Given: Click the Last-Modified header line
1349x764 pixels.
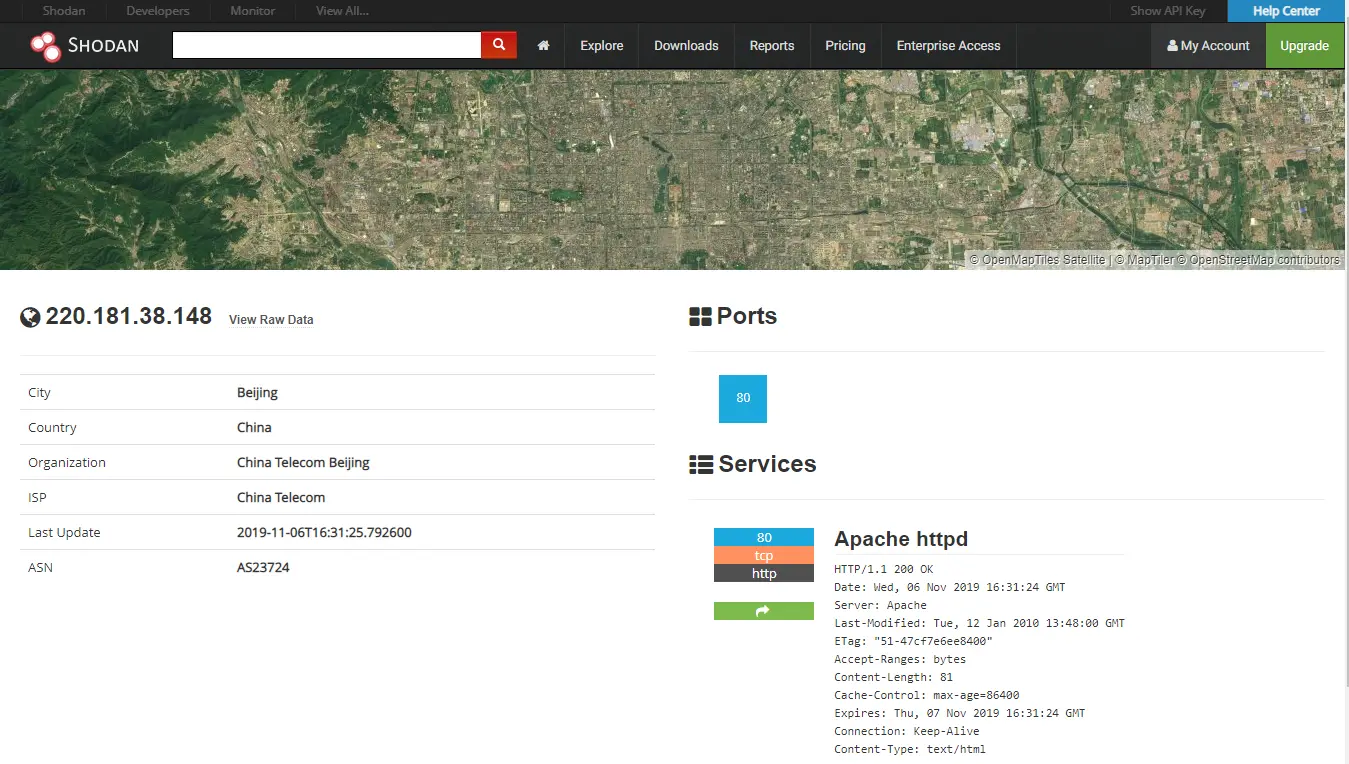Looking at the screenshot, I should [979, 623].
